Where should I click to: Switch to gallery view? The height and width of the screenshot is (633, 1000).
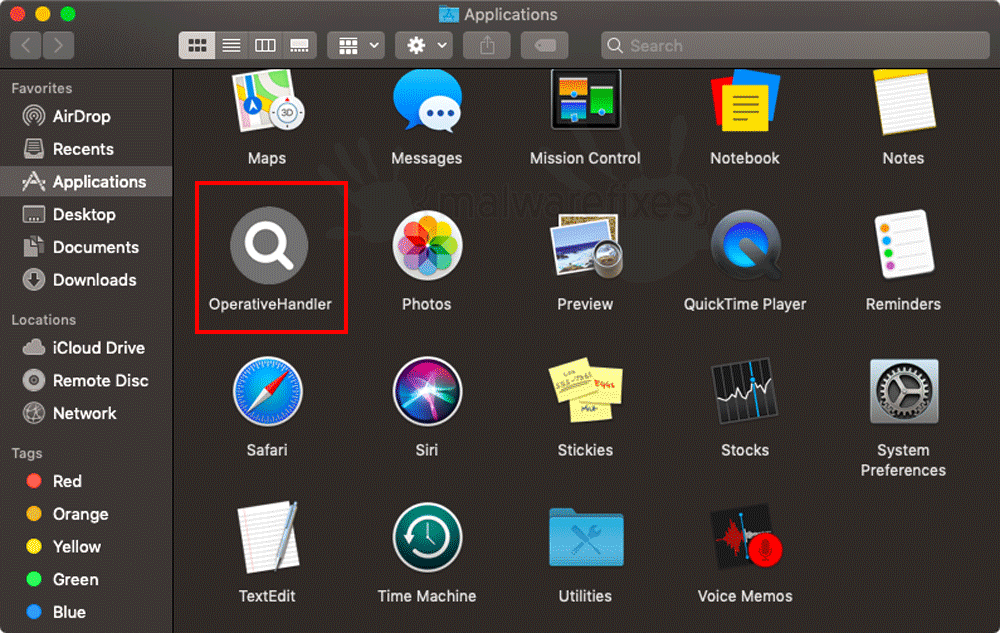[x=299, y=46]
